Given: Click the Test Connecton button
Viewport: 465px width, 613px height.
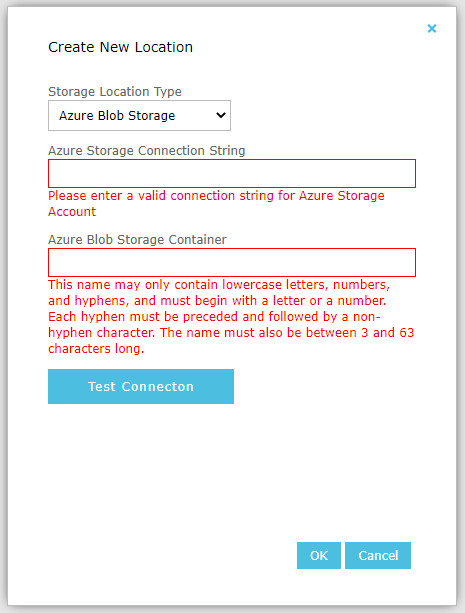Looking at the screenshot, I should 141,386.
